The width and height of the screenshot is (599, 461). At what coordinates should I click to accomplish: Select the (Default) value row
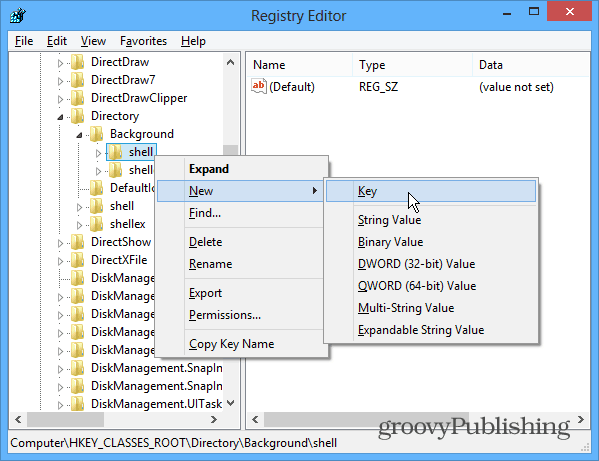tap(418, 87)
